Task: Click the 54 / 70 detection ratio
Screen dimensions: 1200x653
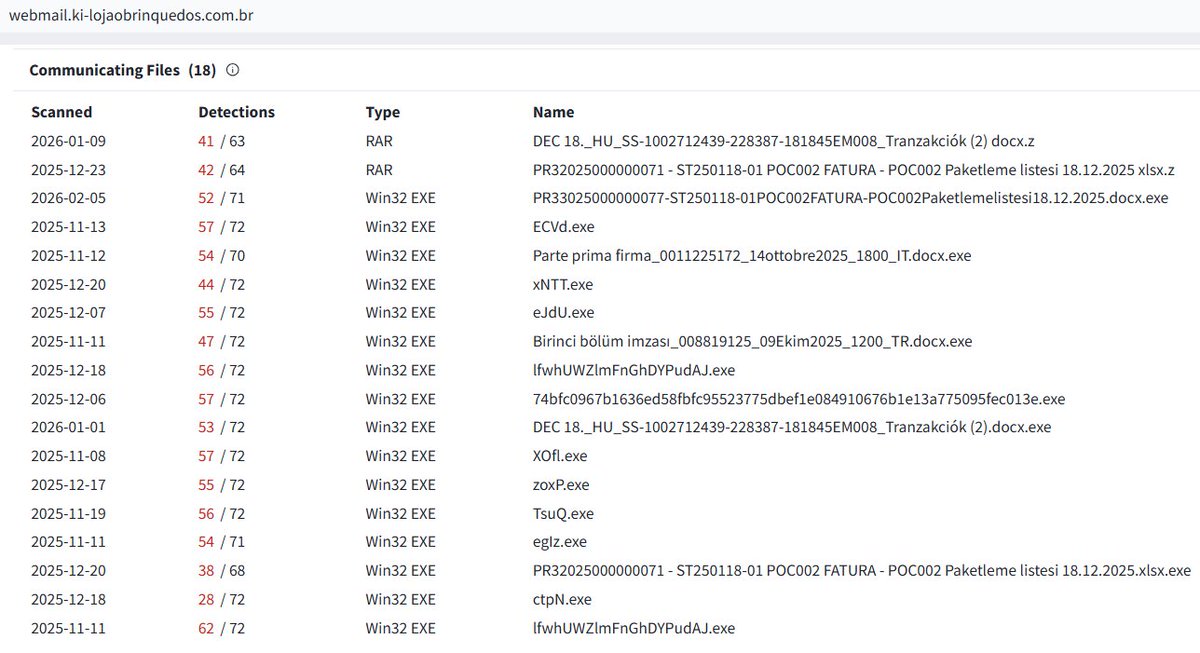Action: click(221, 255)
